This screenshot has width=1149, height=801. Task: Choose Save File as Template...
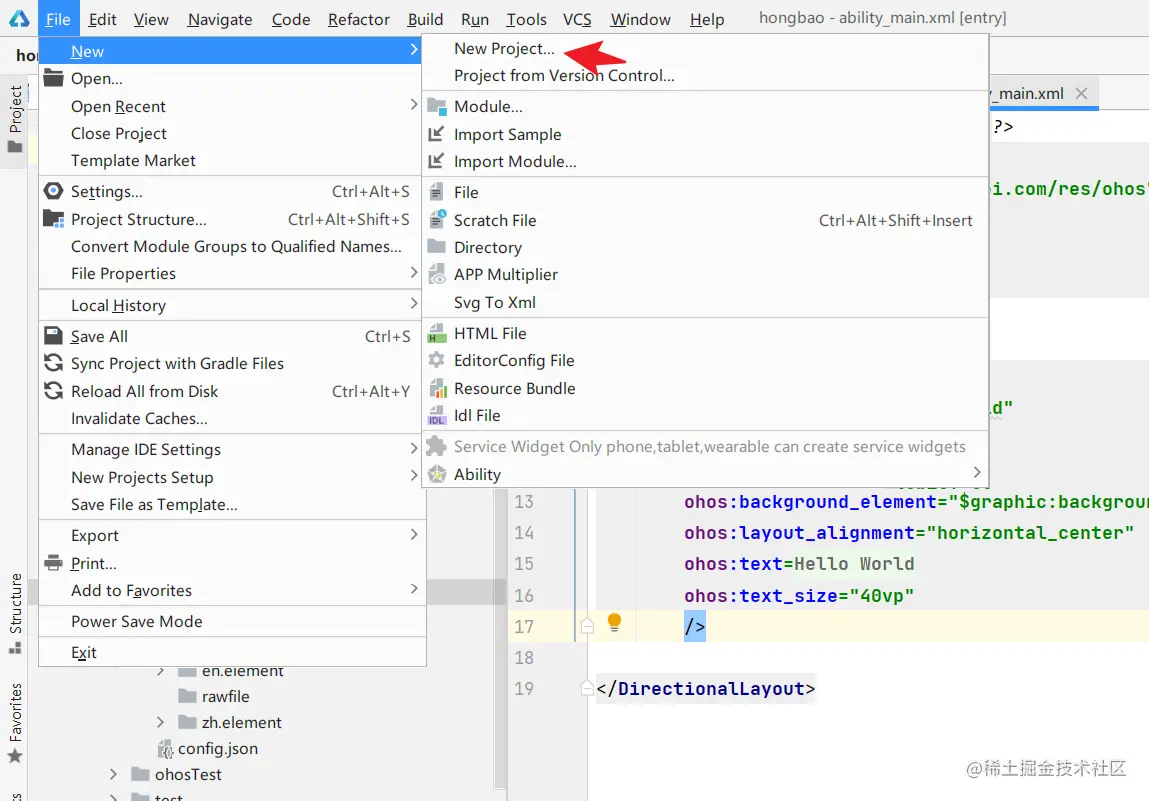click(232, 504)
